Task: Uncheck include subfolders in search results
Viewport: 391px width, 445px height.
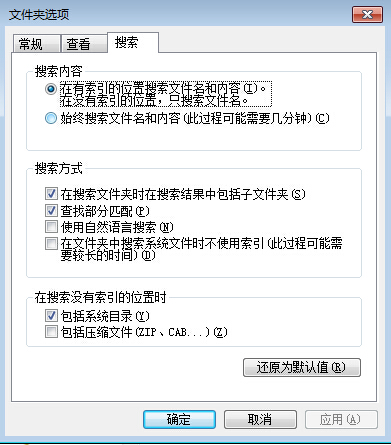Action: 51,194
